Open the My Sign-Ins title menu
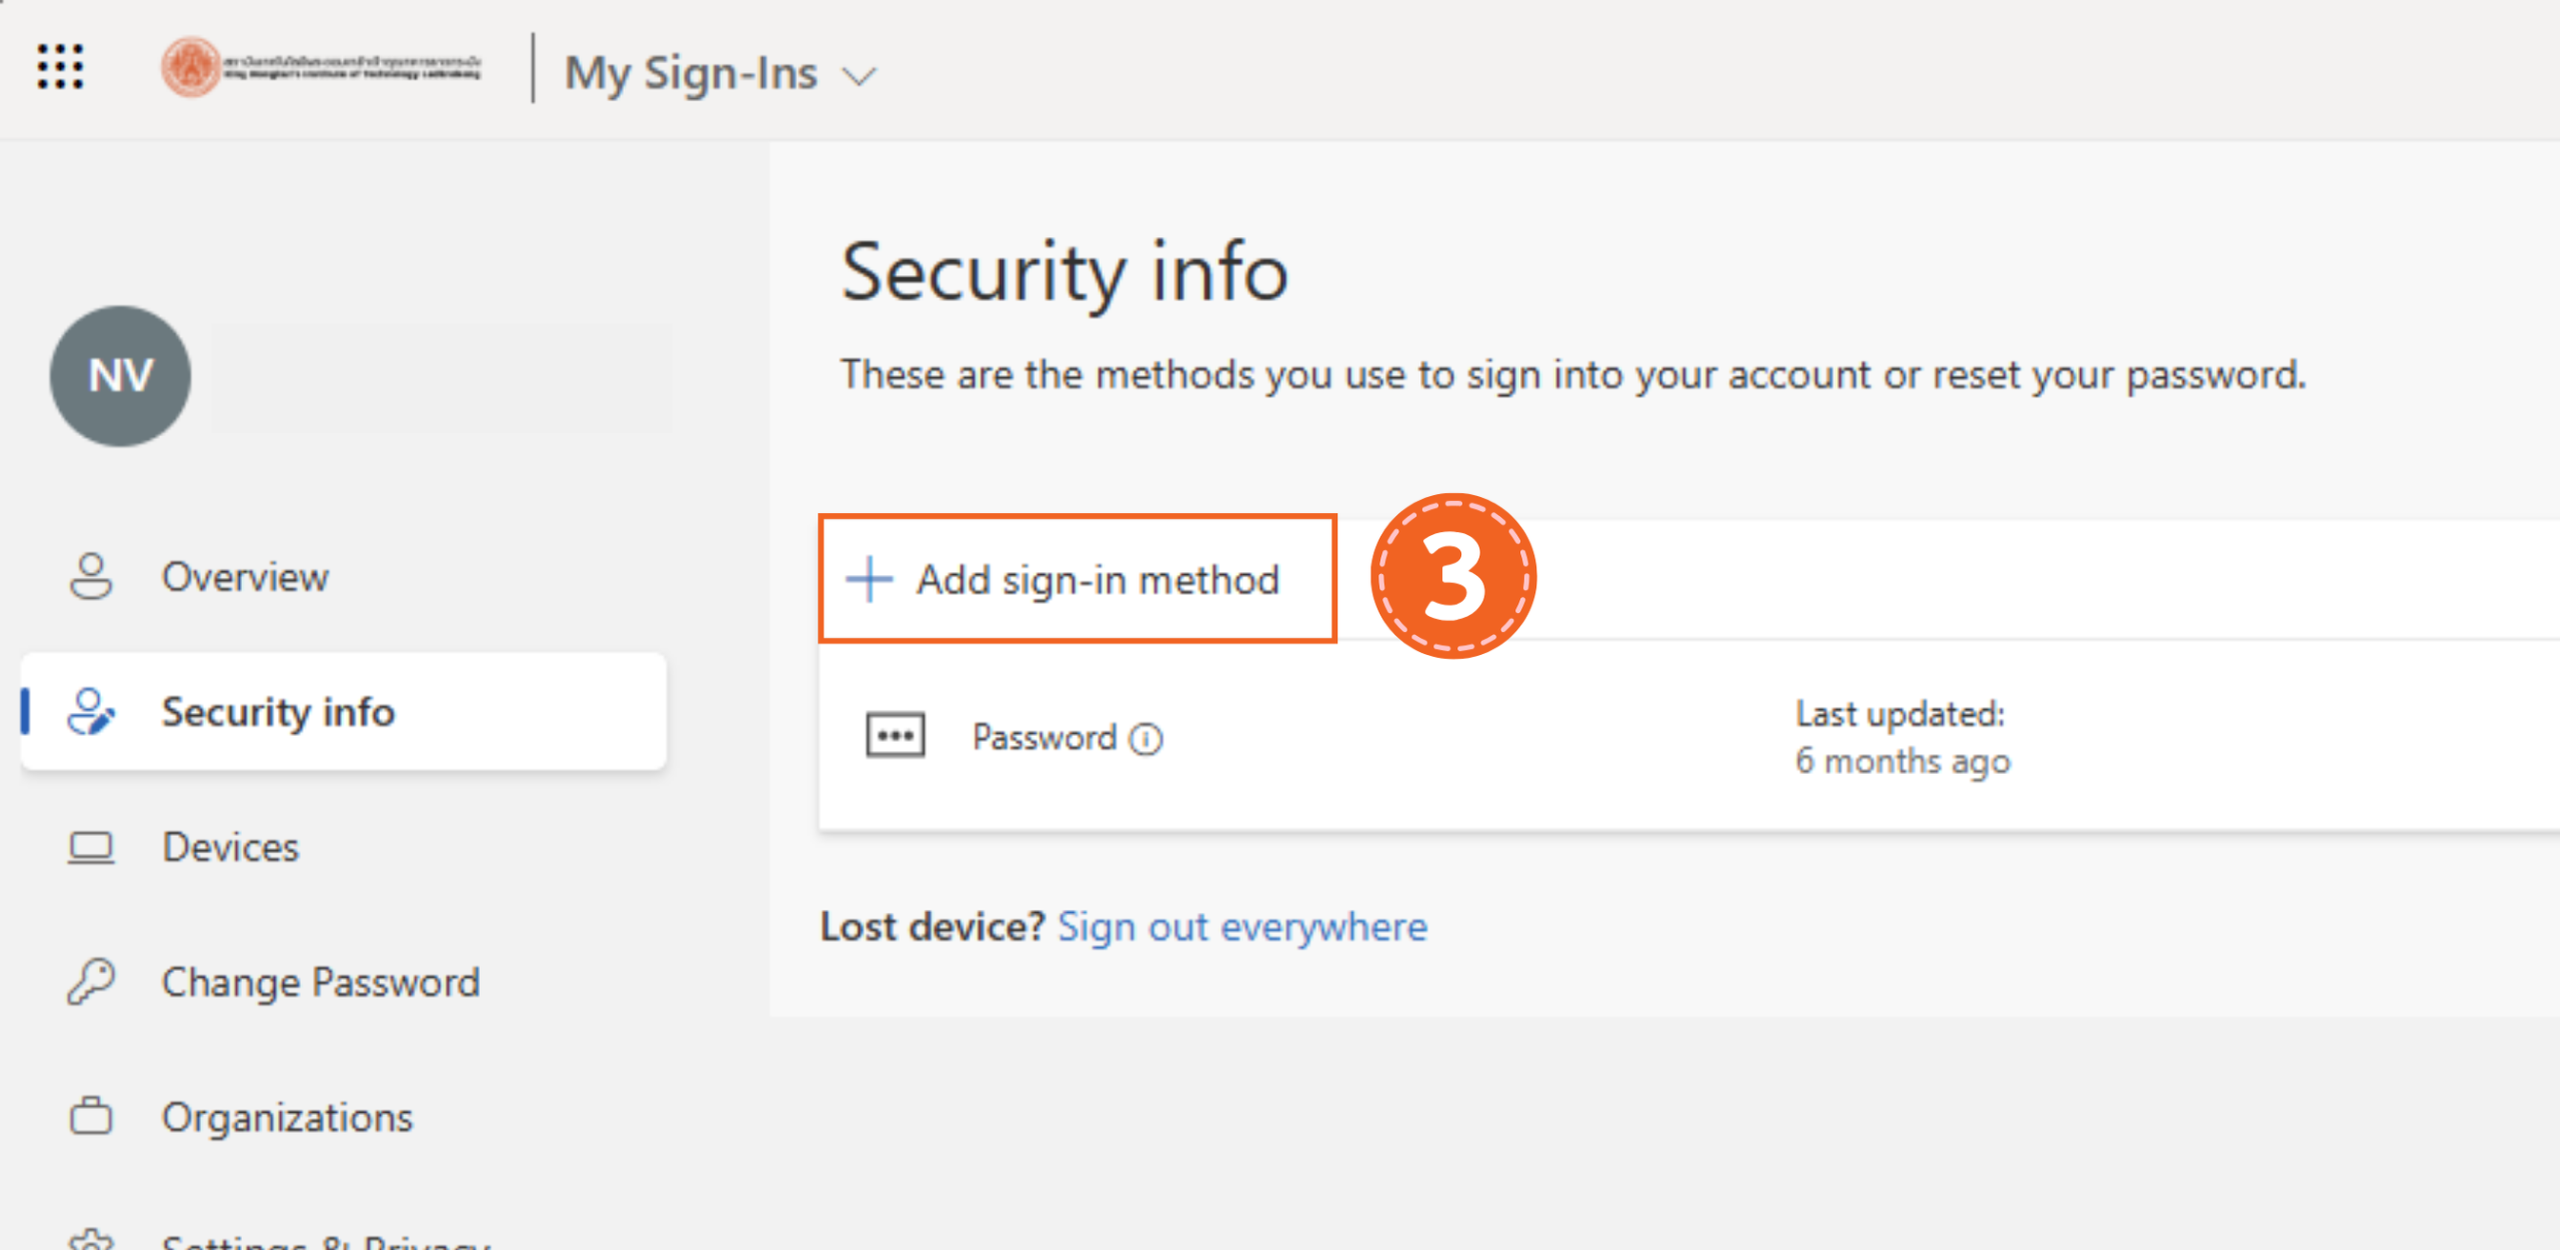Screen dimensions: 2560x1250 click(690, 74)
